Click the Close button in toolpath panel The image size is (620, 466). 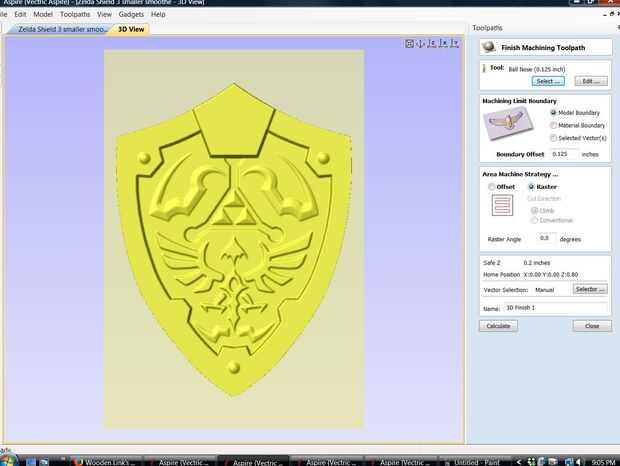pos(592,326)
